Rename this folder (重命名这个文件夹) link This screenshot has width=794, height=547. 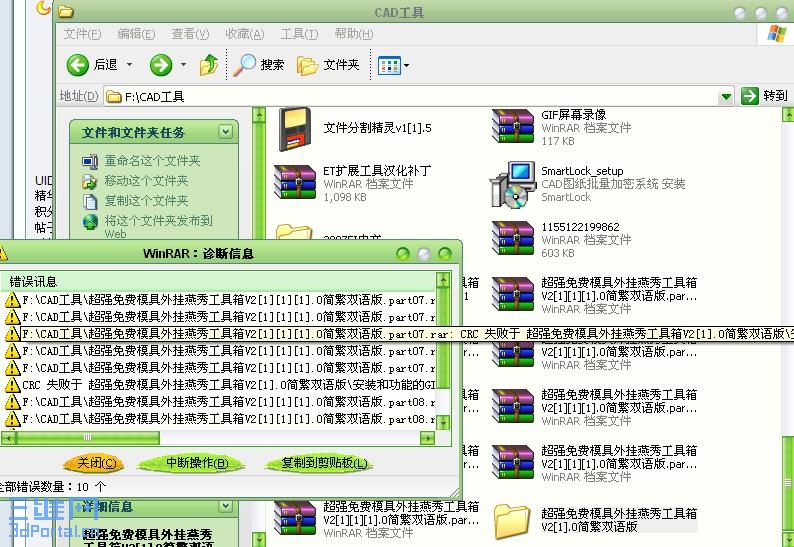click(152, 161)
